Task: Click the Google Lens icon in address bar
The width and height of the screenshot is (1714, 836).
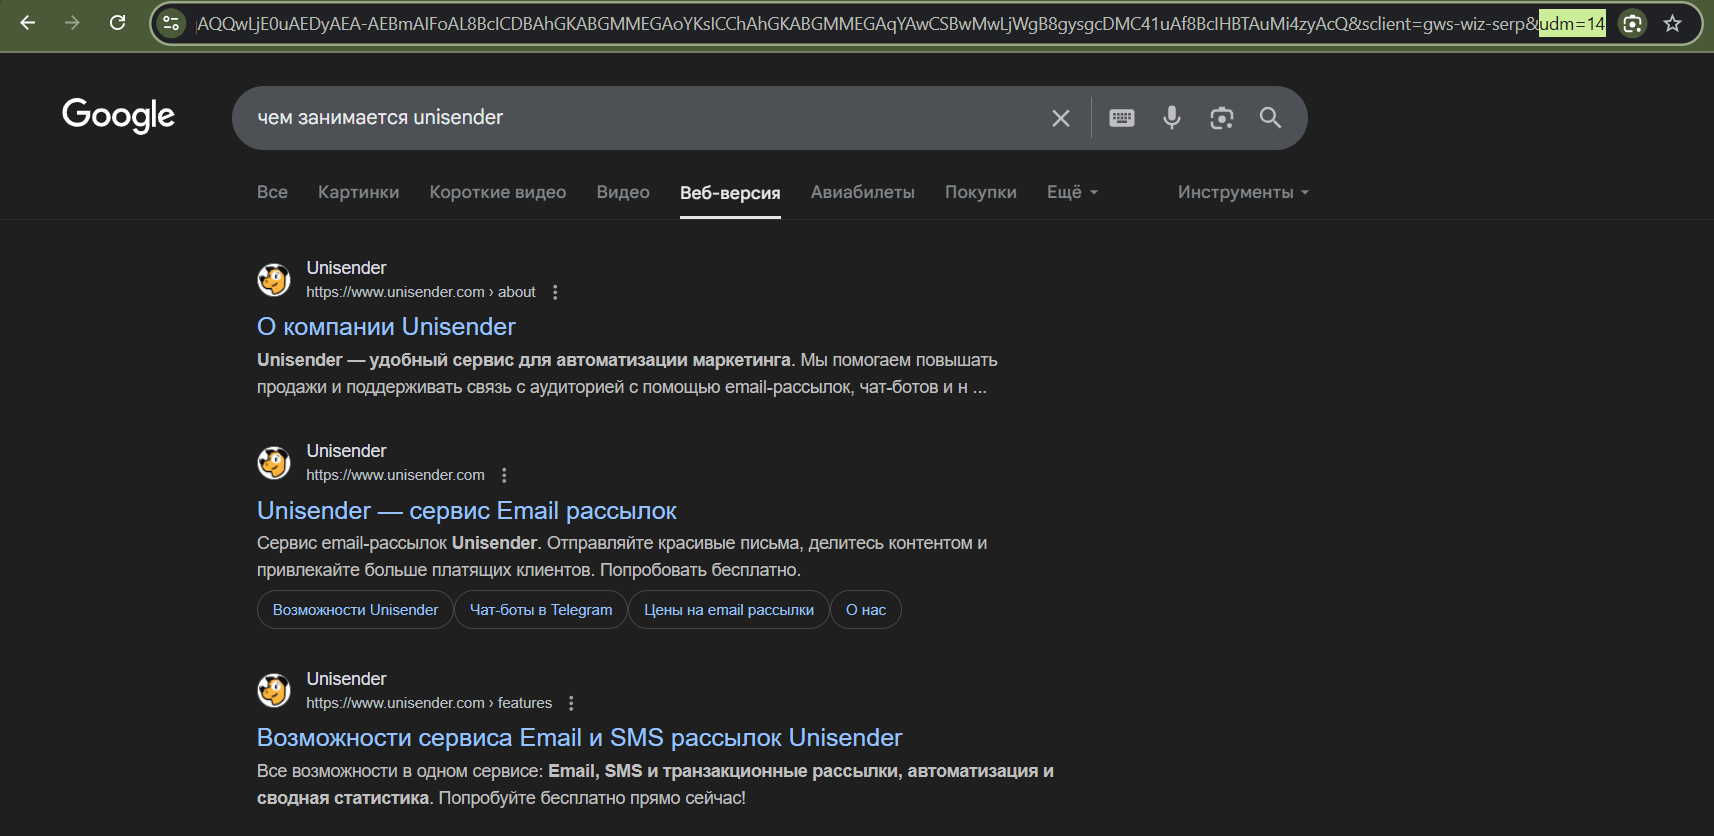Action: click(1632, 23)
